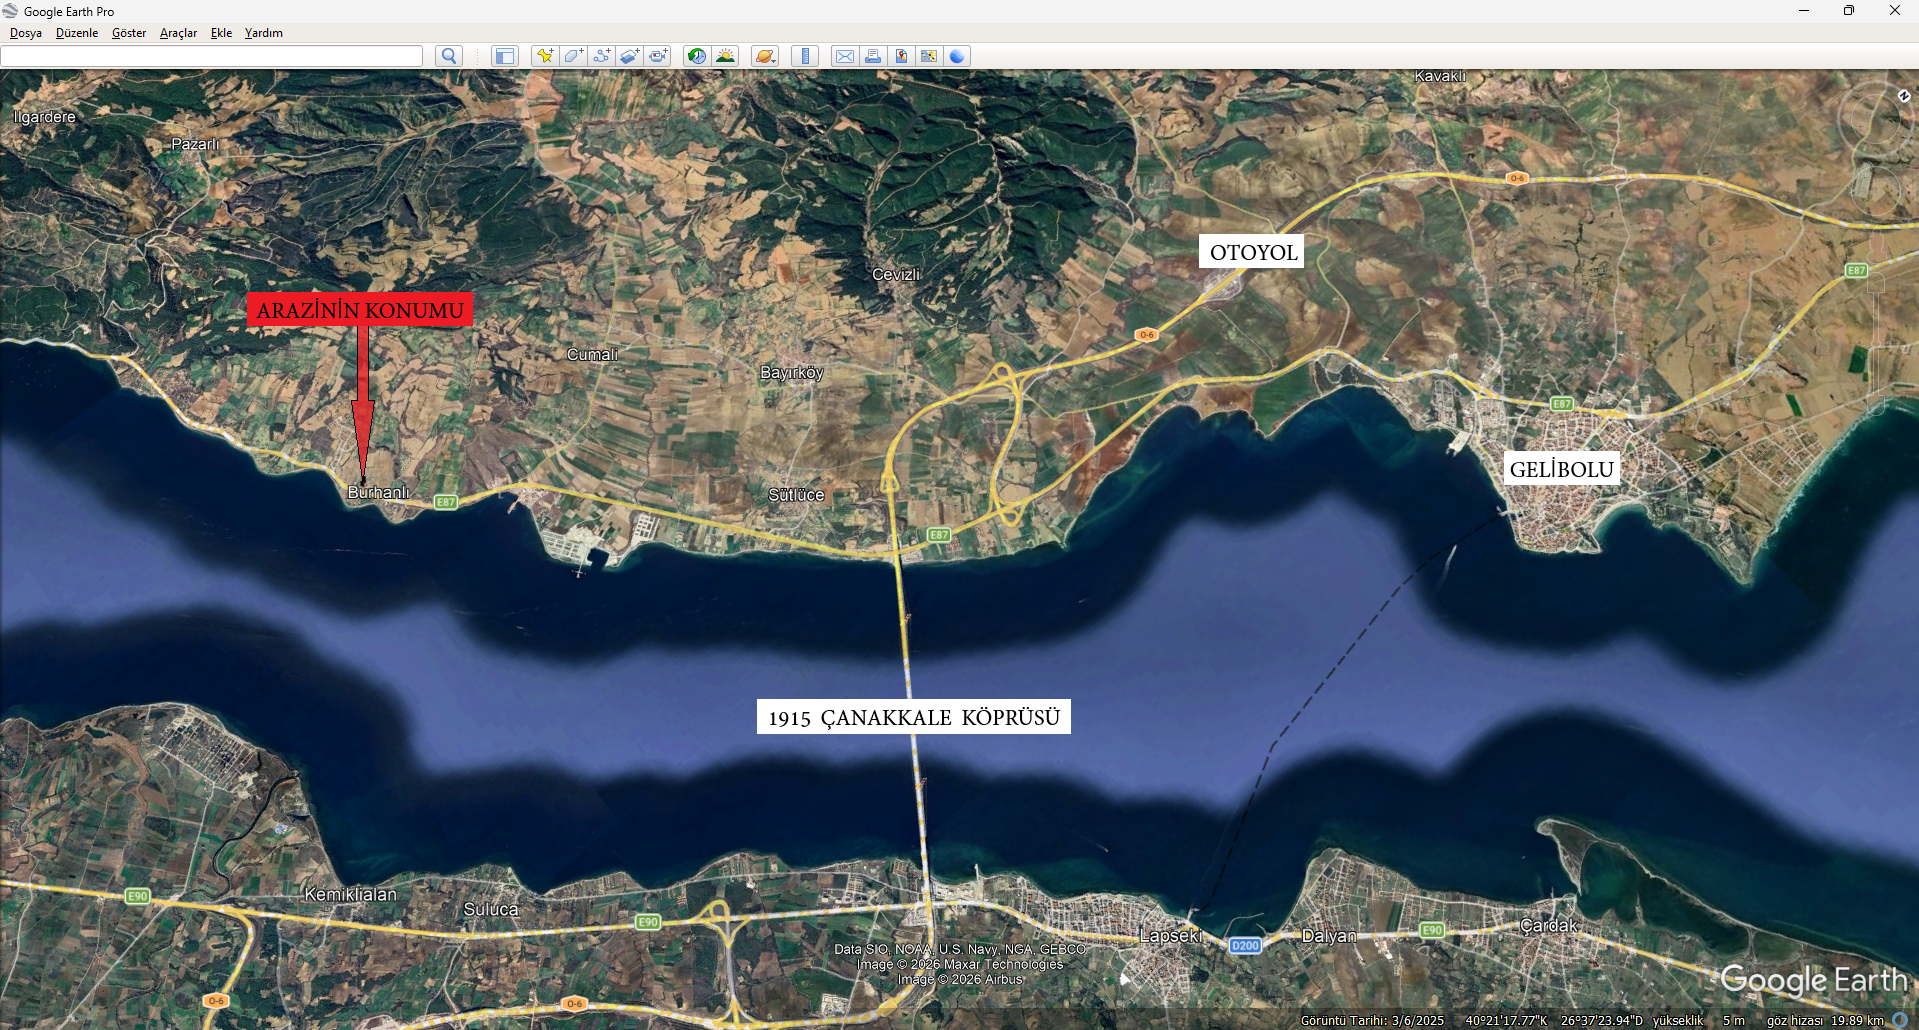
Task: Open the Dosya menu
Action: [26, 33]
